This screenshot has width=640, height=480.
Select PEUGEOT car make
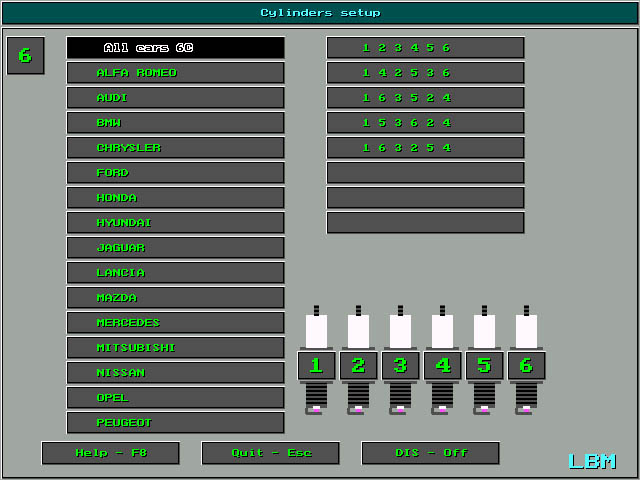[x=176, y=423]
